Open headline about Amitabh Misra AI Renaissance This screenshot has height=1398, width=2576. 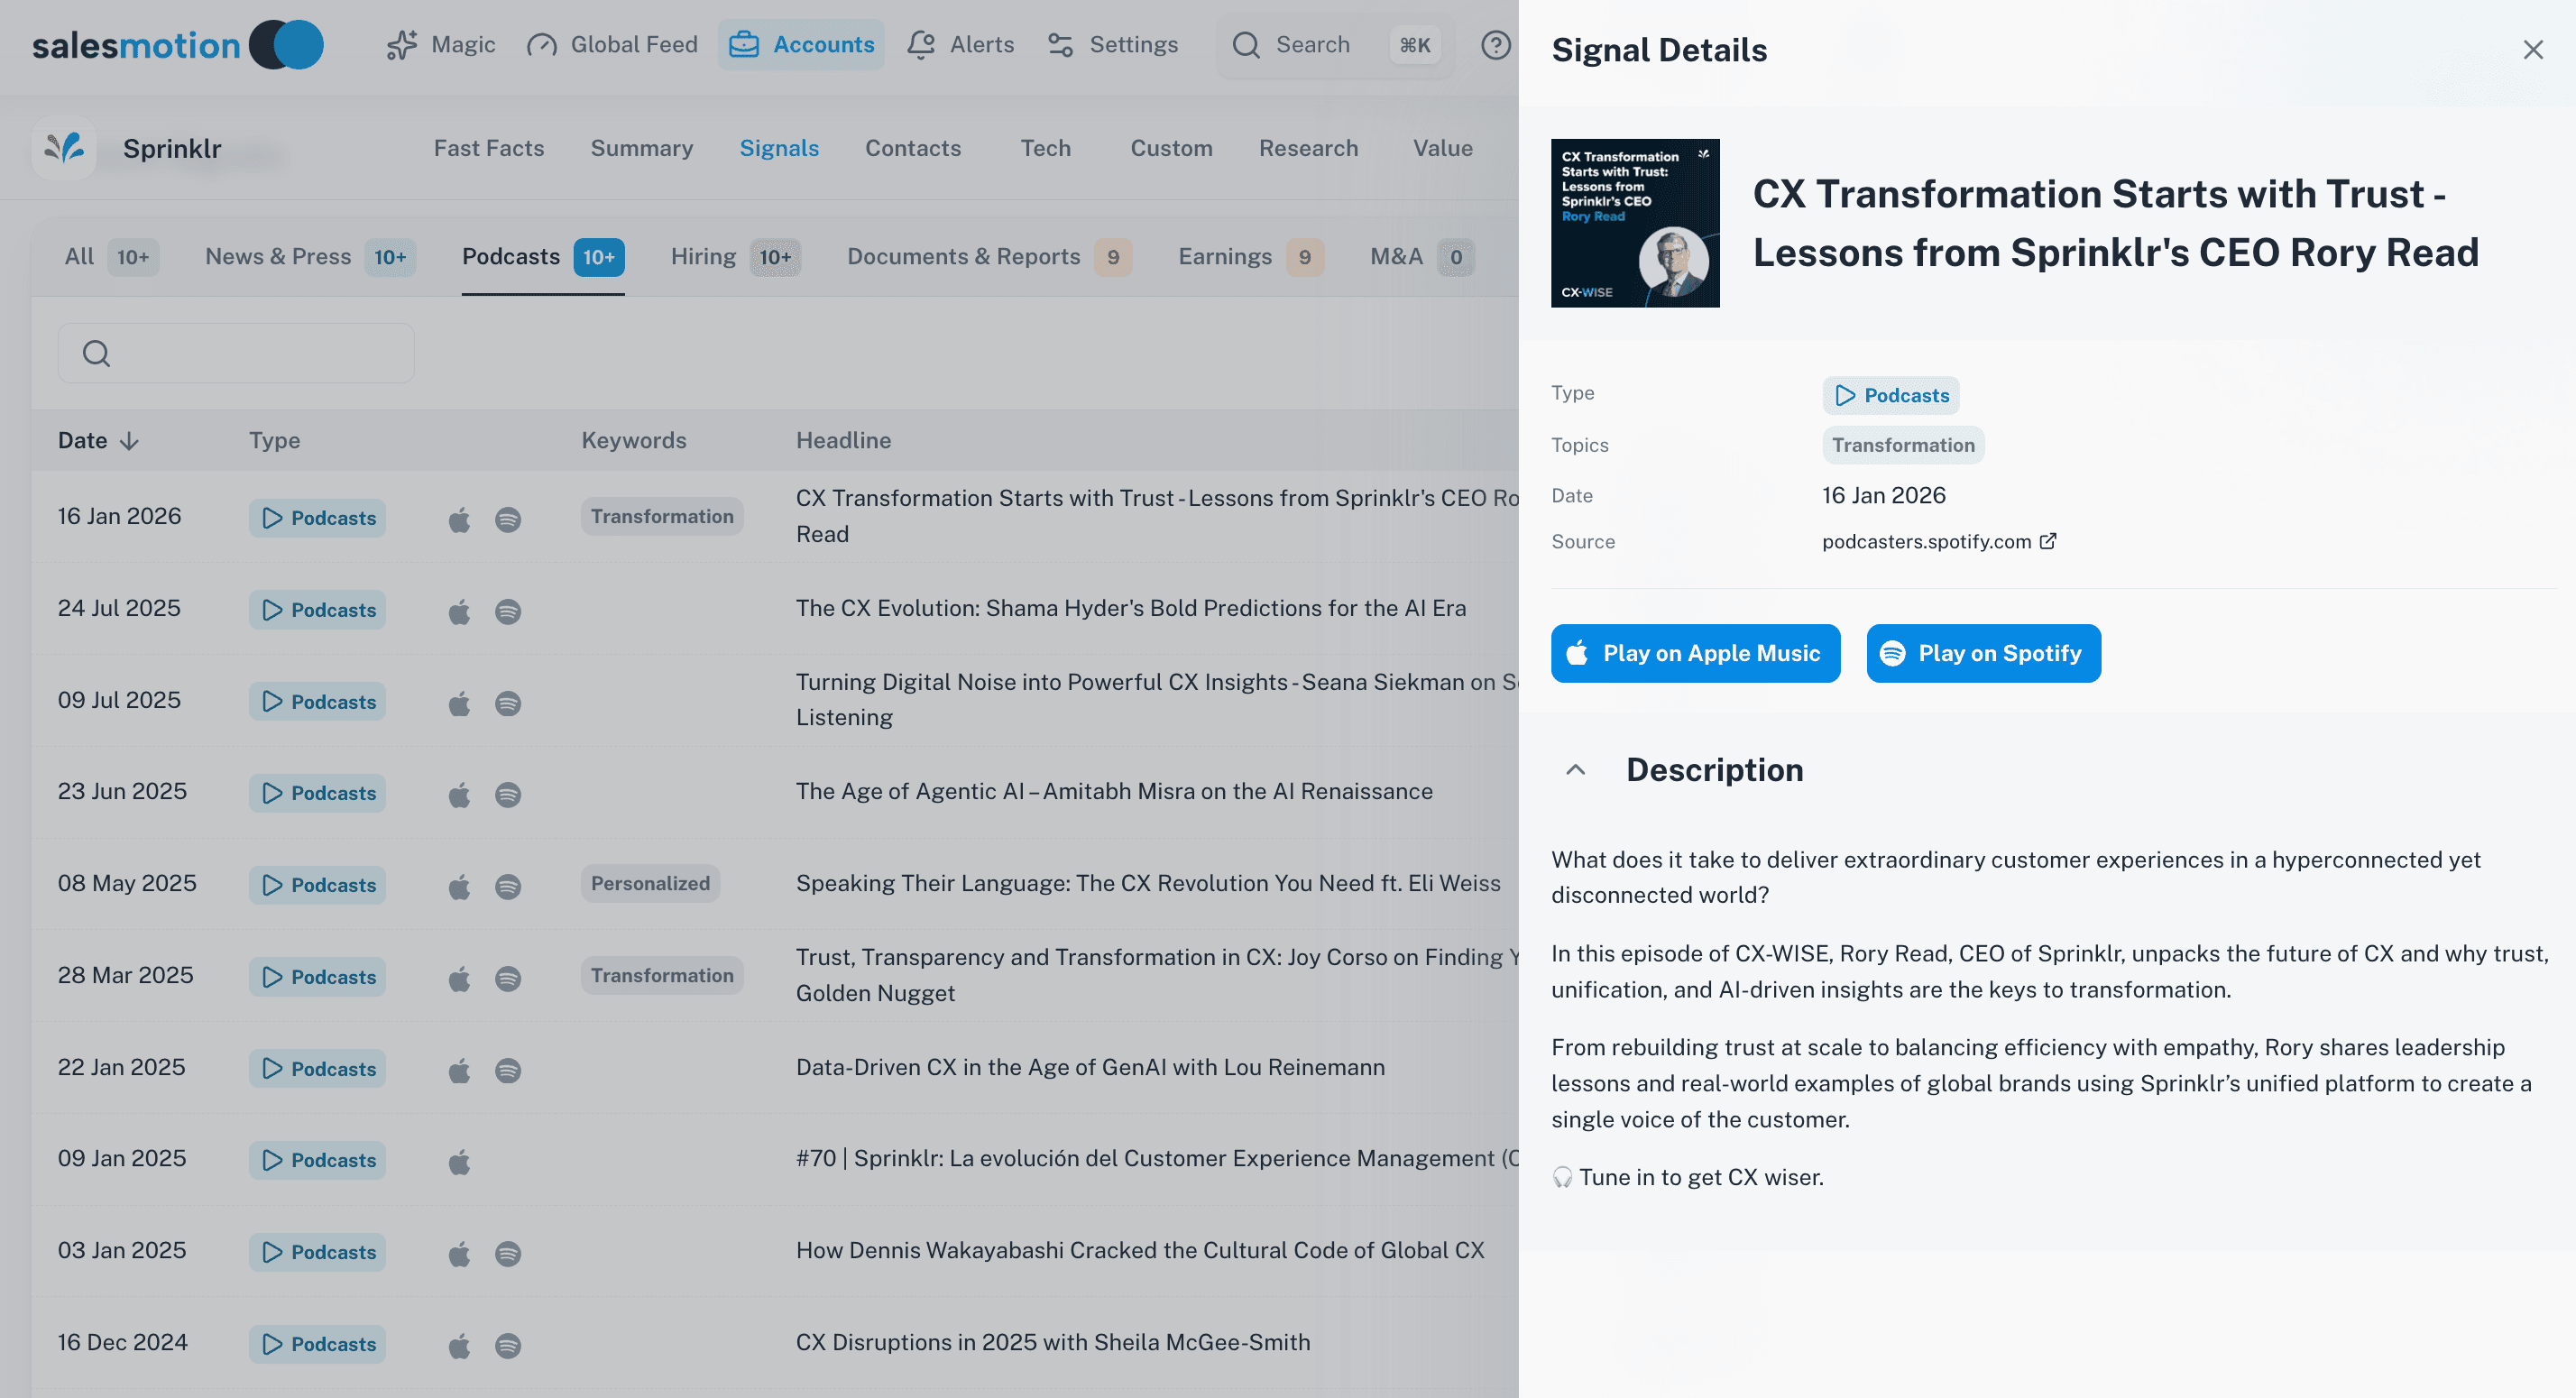[1114, 791]
